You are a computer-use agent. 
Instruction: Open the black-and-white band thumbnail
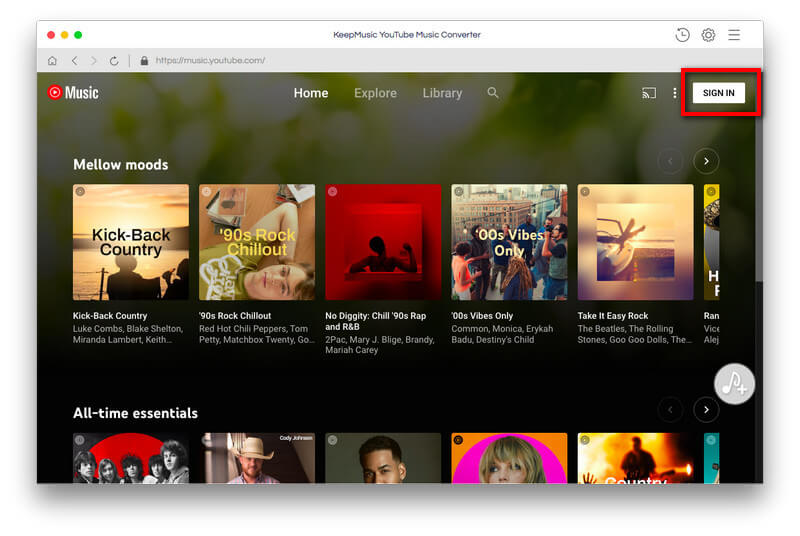tap(131, 458)
